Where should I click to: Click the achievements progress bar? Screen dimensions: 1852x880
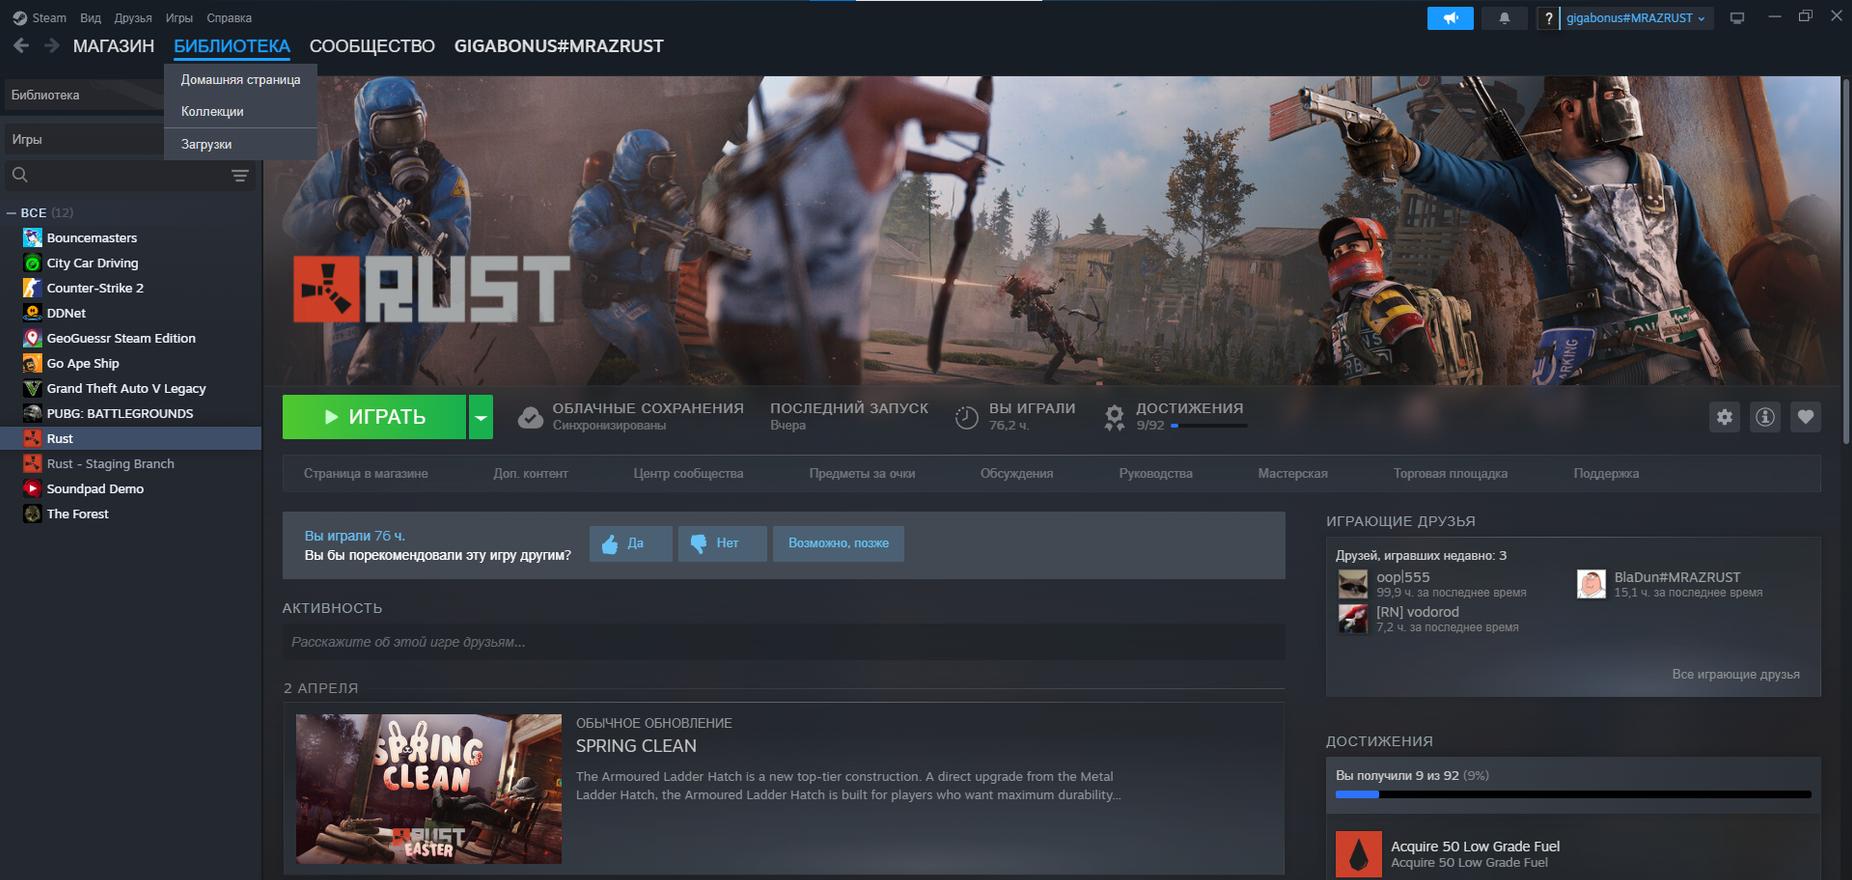coord(1572,794)
